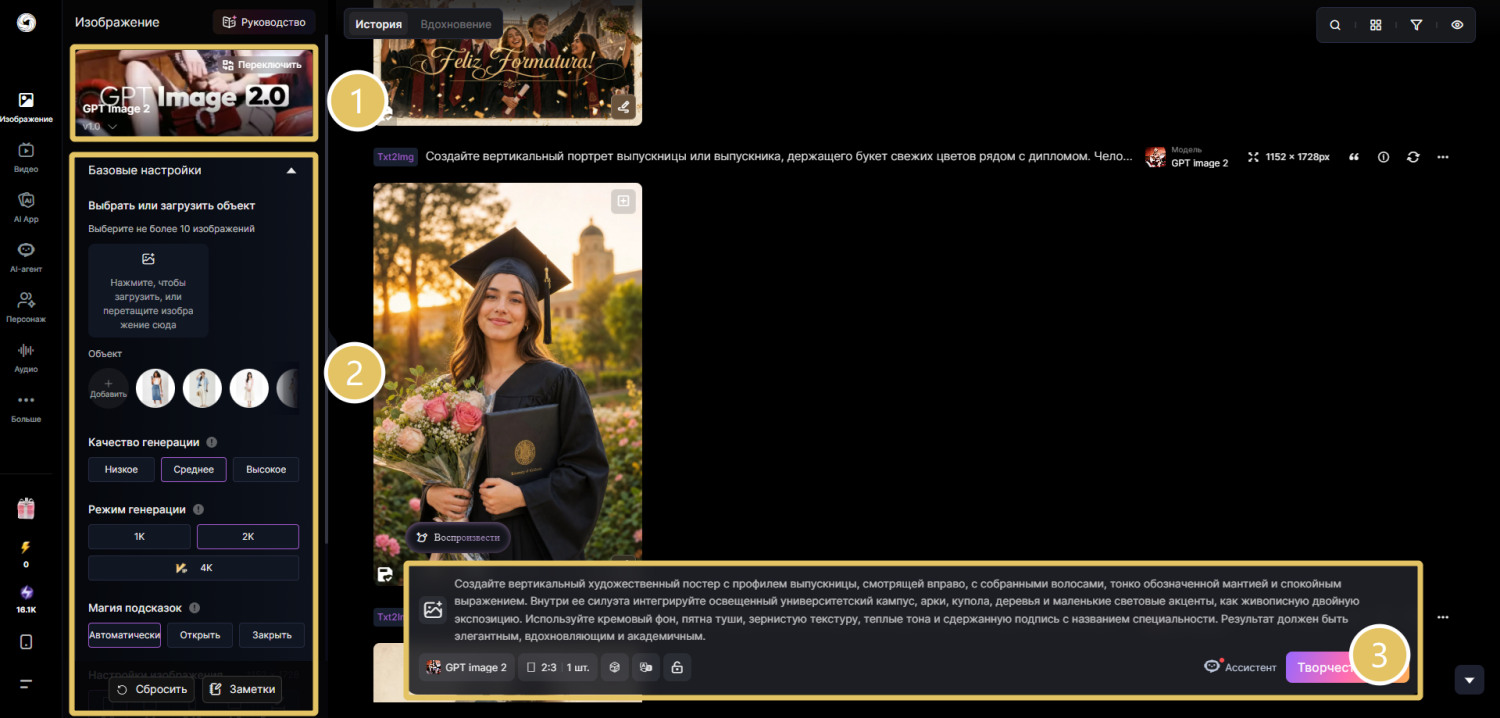Click the edit brush icon on Feliz Formatura image
1500x718 pixels.
click(x=624, y=107)
